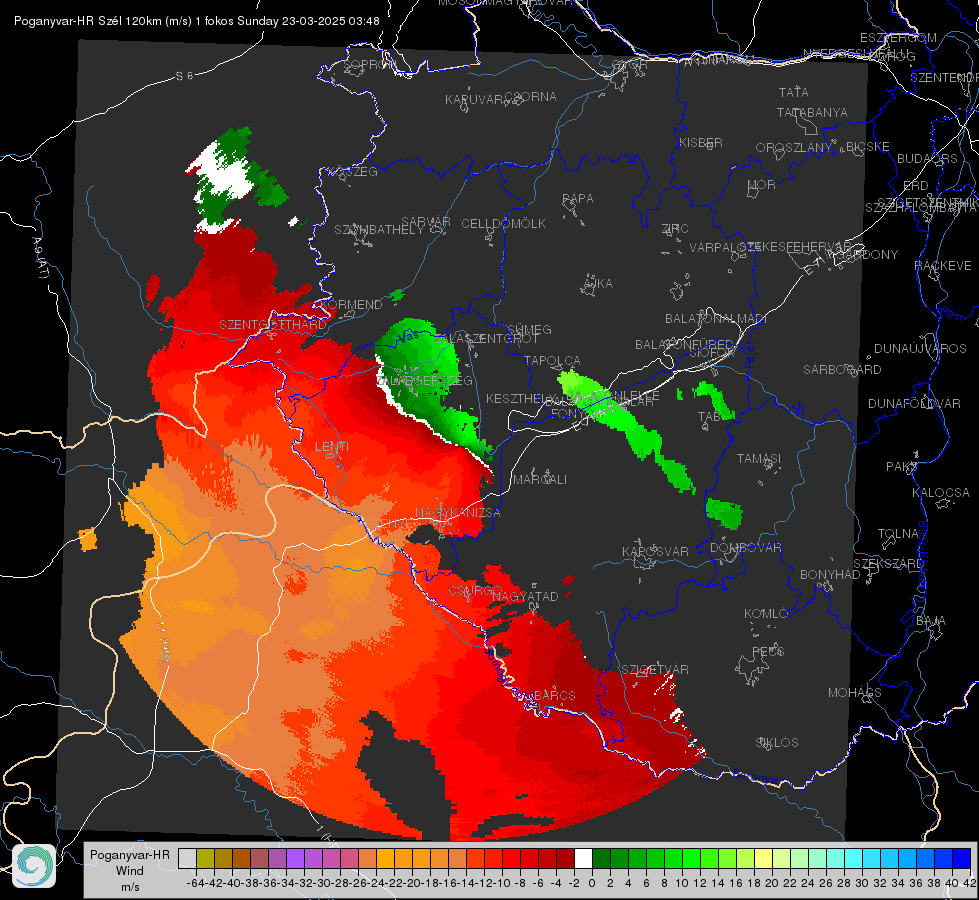
Task: Click the 'Poganyvar-HR' label in the legend
Action: (130, 855)
